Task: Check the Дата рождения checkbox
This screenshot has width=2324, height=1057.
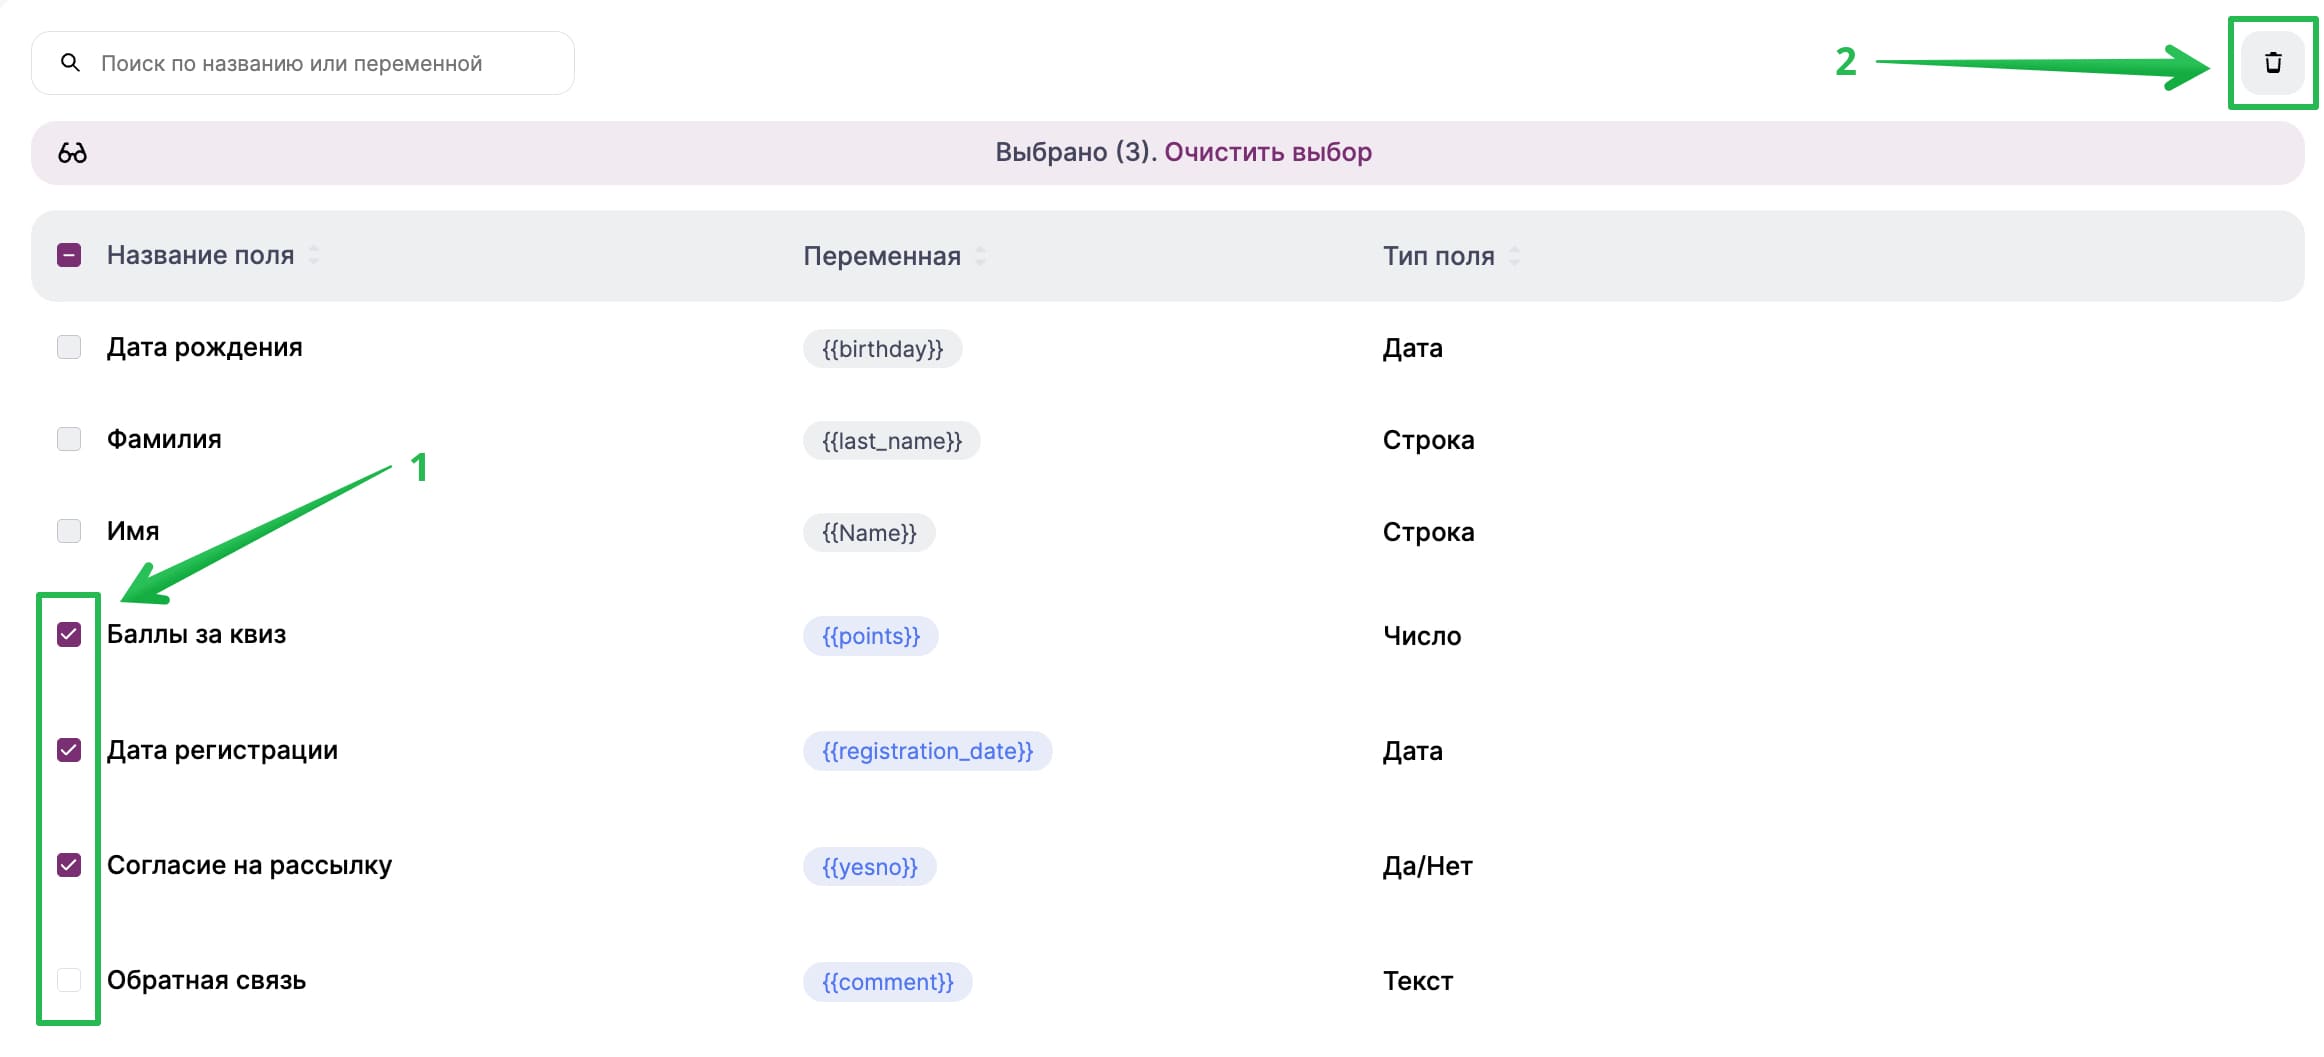Action: point(69,347)
